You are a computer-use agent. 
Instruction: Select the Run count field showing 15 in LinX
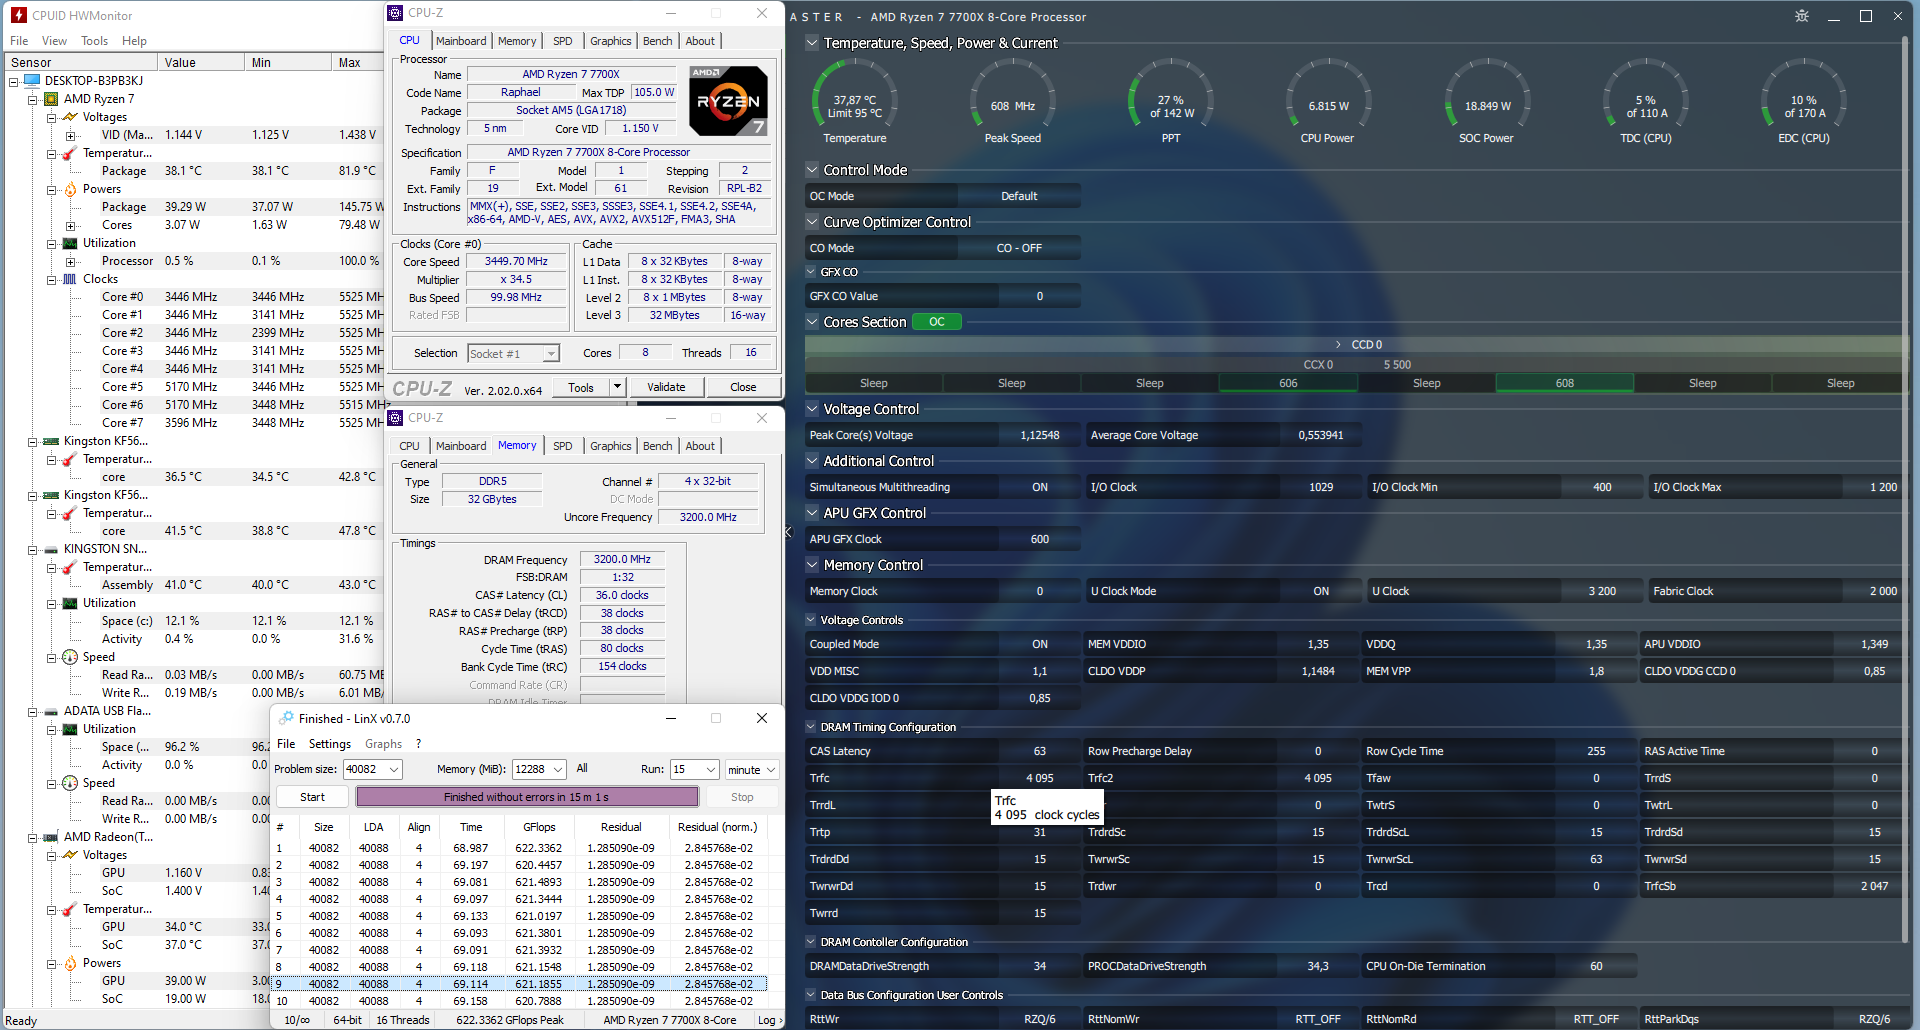pyautogui.click(x=695, y=769)
